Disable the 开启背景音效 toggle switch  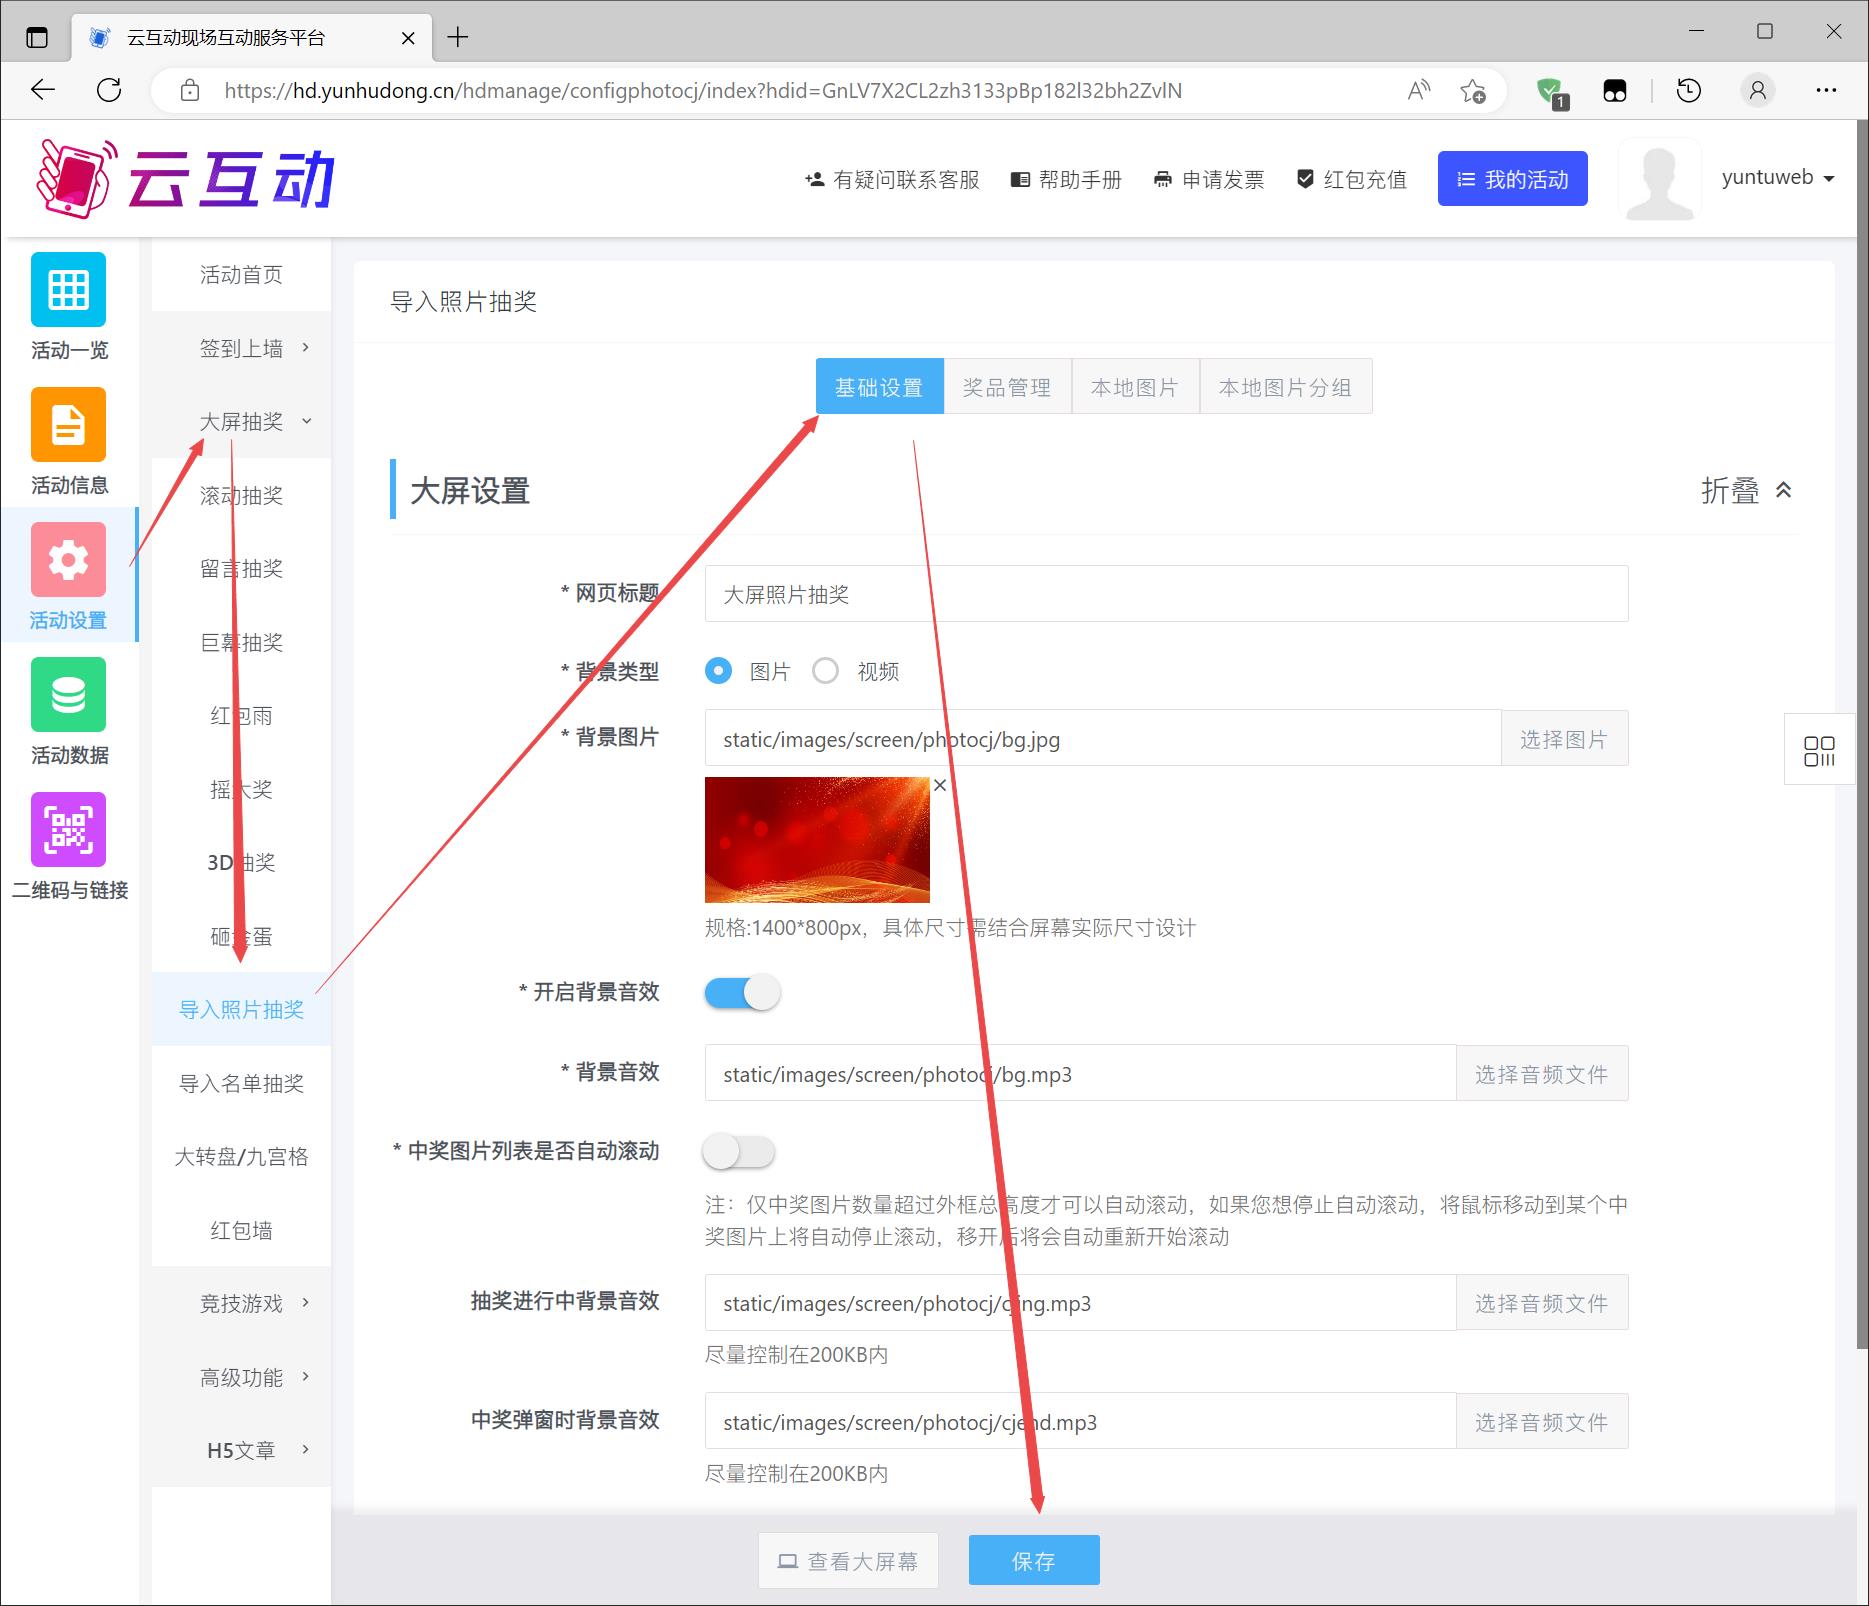(x=742, y=993)
